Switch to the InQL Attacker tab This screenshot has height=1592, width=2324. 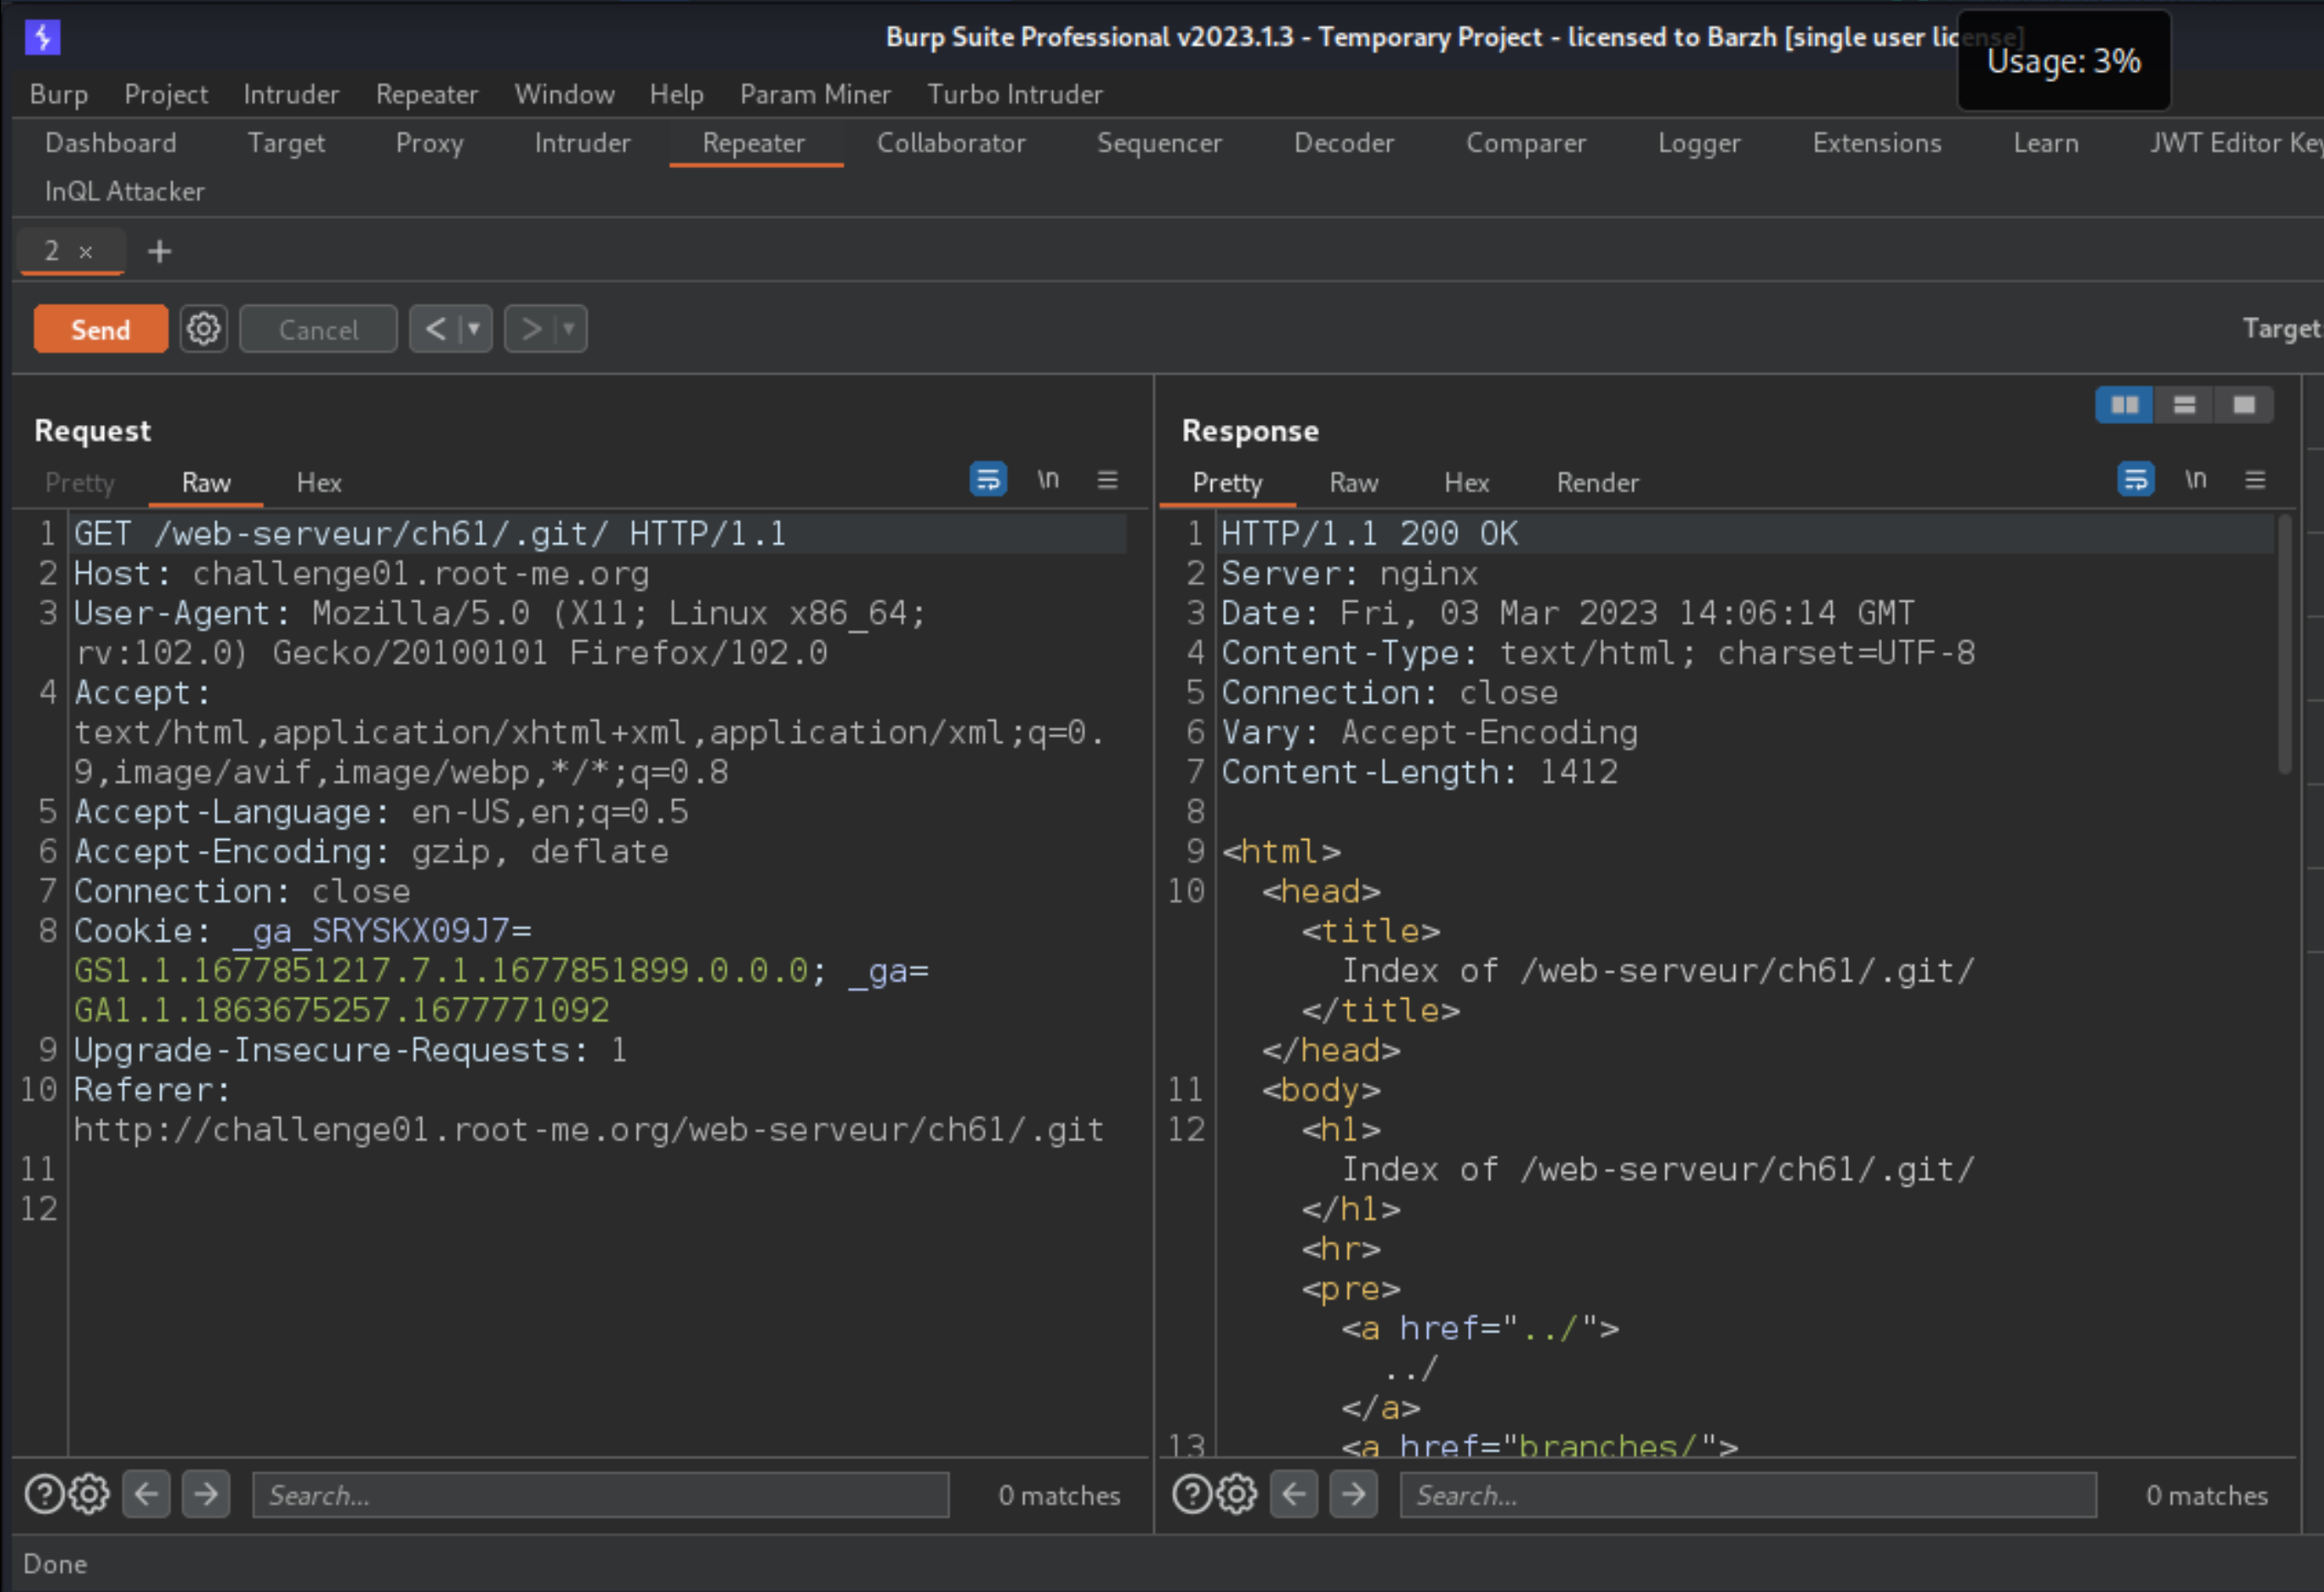coord(124,191)
